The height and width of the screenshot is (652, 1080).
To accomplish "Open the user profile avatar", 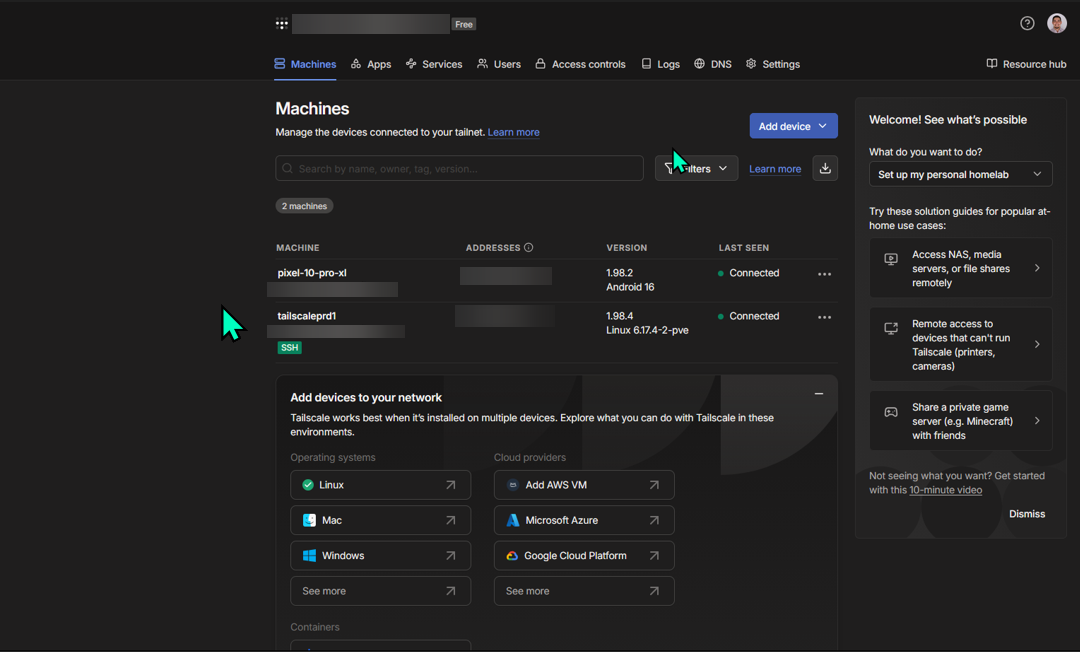I will 1057,23.
